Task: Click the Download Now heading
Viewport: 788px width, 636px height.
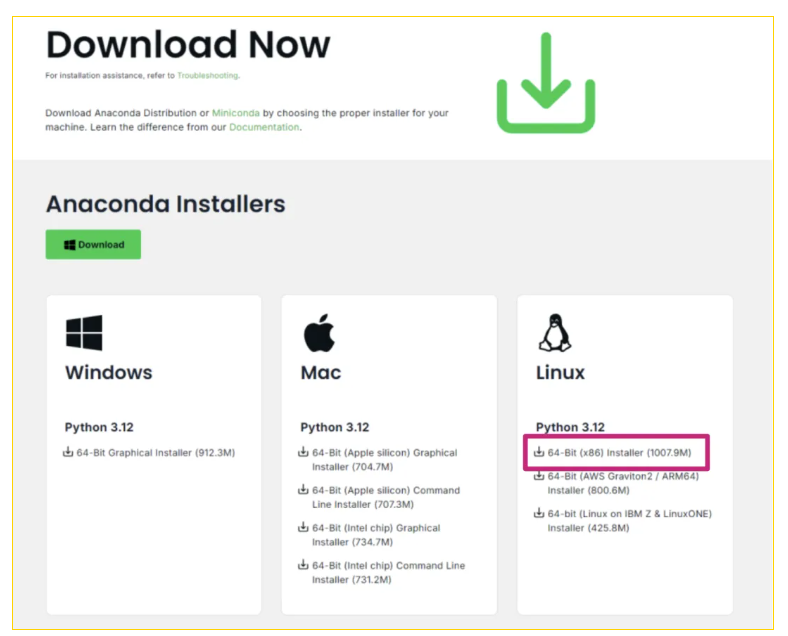Action: click(x=188, y=45)
